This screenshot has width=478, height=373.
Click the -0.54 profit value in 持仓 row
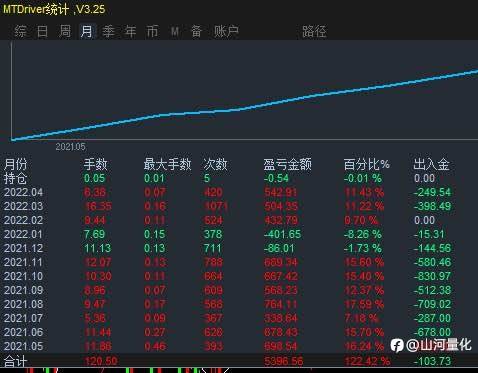click(276, 178)
